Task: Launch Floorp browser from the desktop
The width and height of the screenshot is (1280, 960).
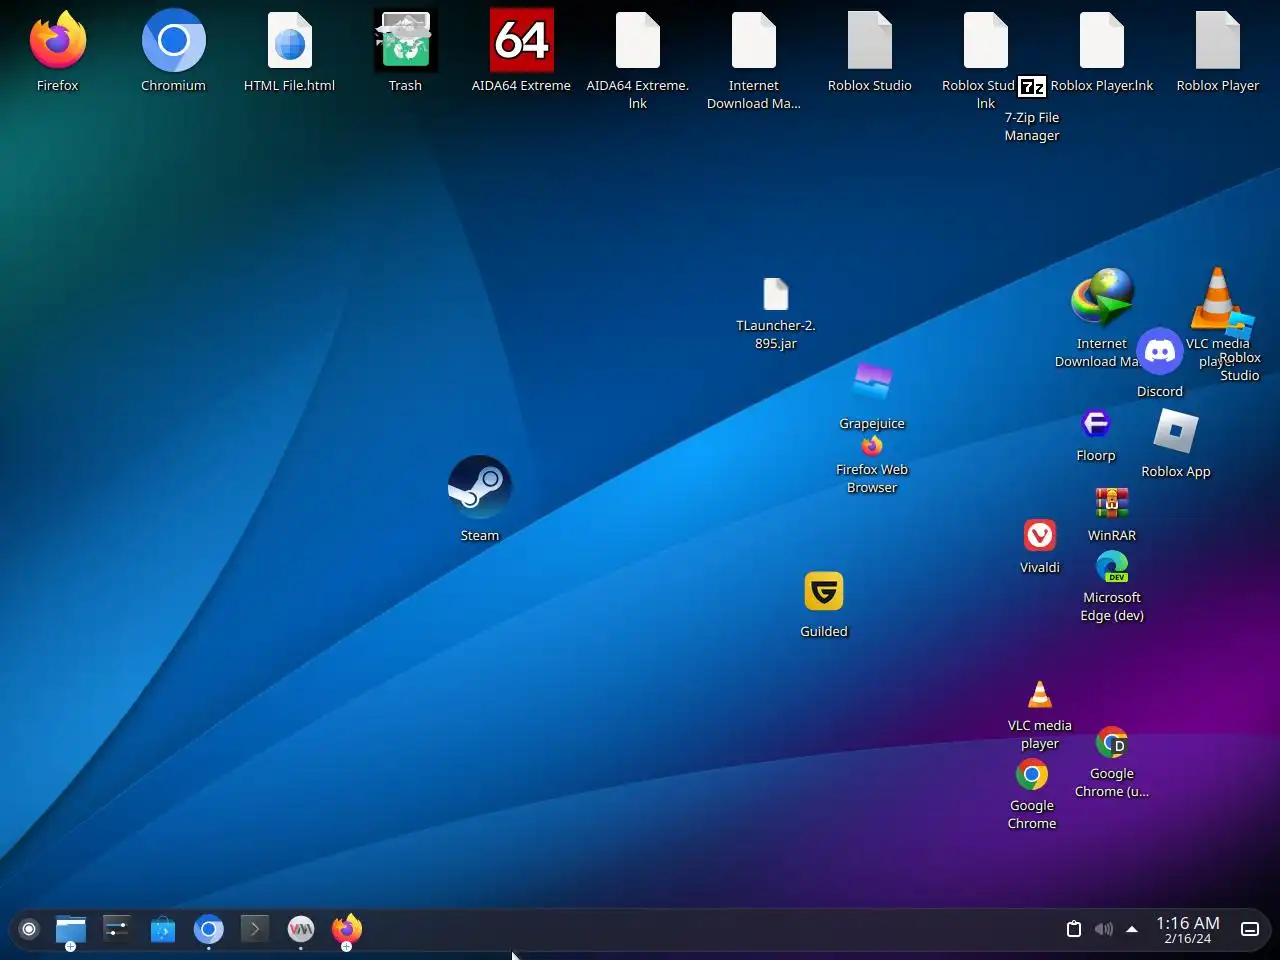Action: tap(1096, 423)
